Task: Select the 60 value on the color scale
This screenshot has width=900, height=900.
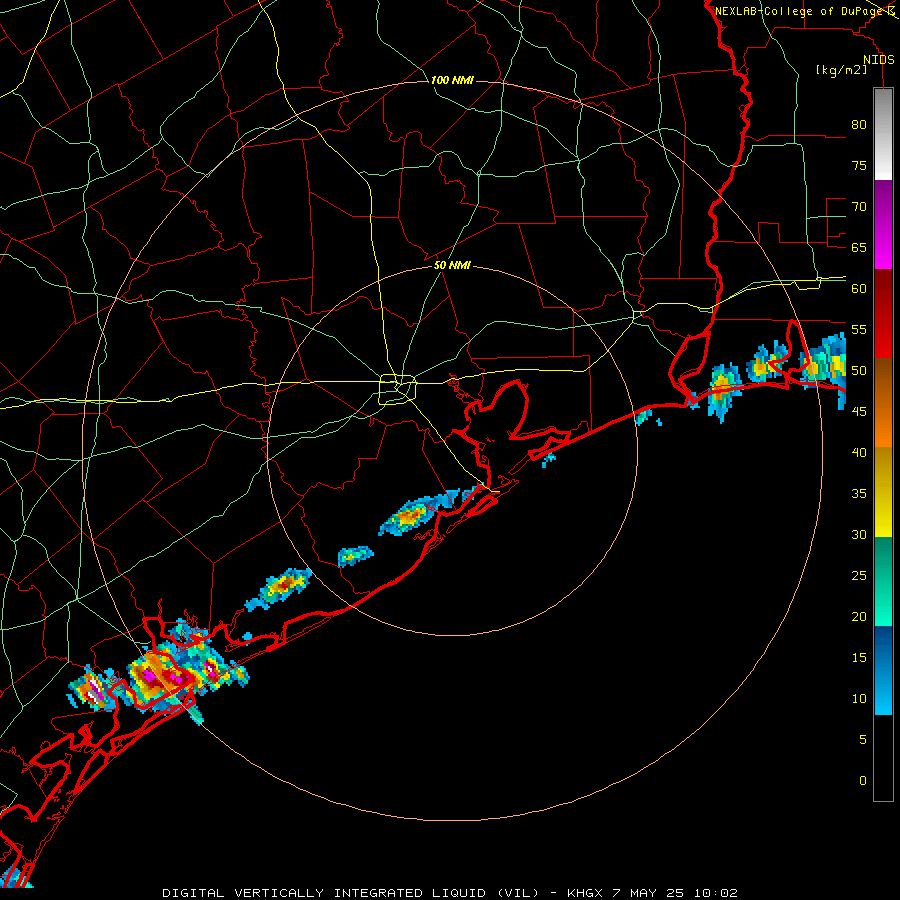Action: click(859, 289)
